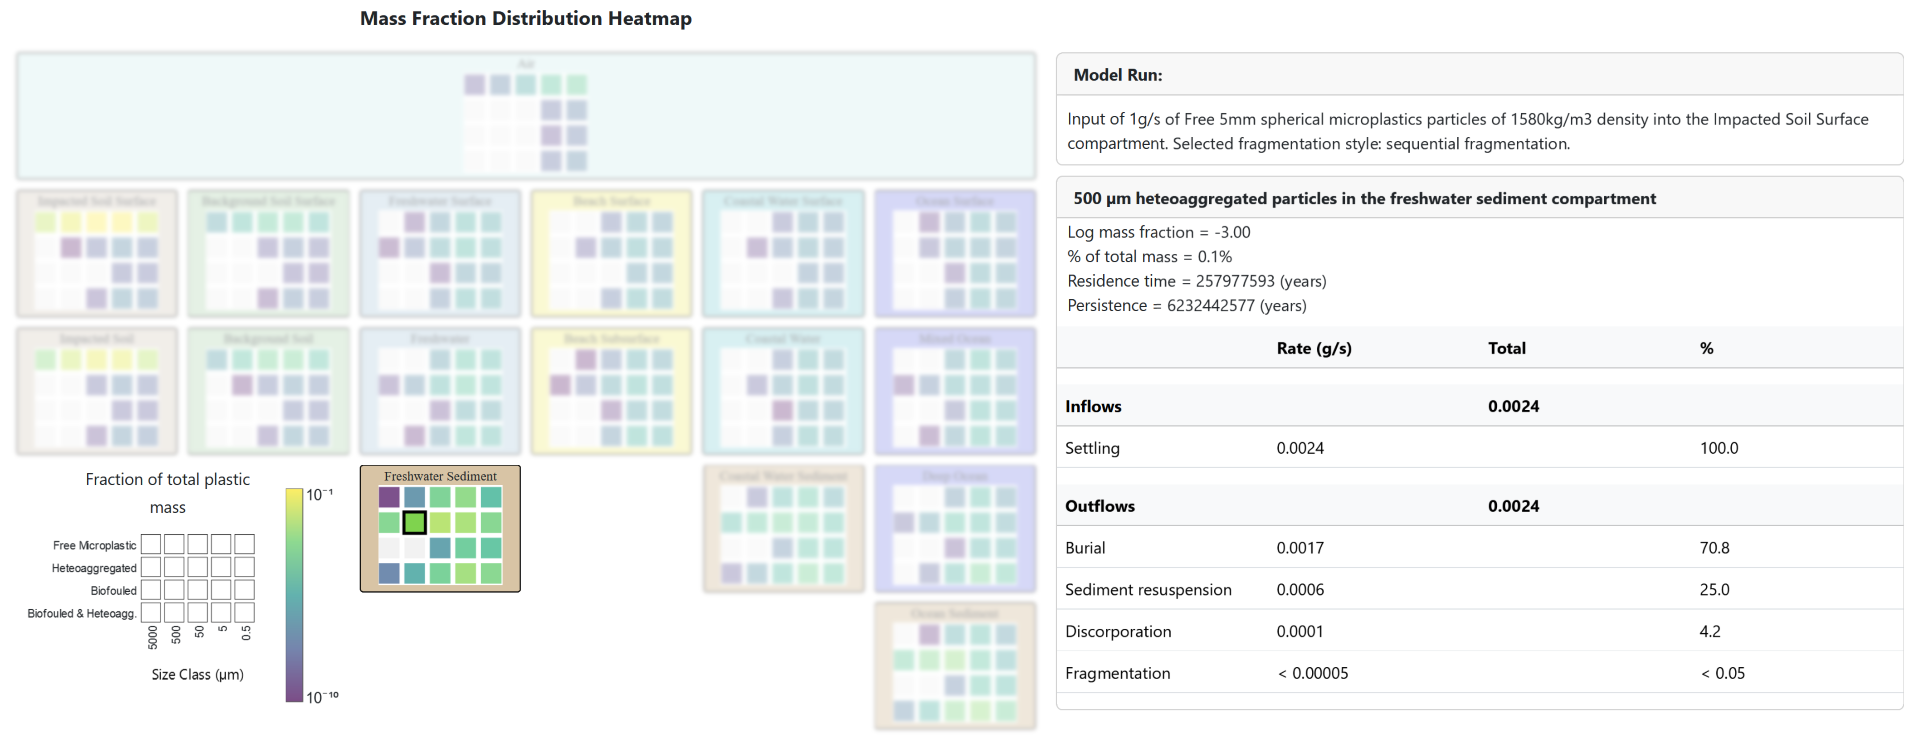Image resolution: width=1920 pixels, height=741 pixels.
Task: Select the empty 5000 µm biofouled cell in Freshwater Sediment
Action: tap(390, 548)
